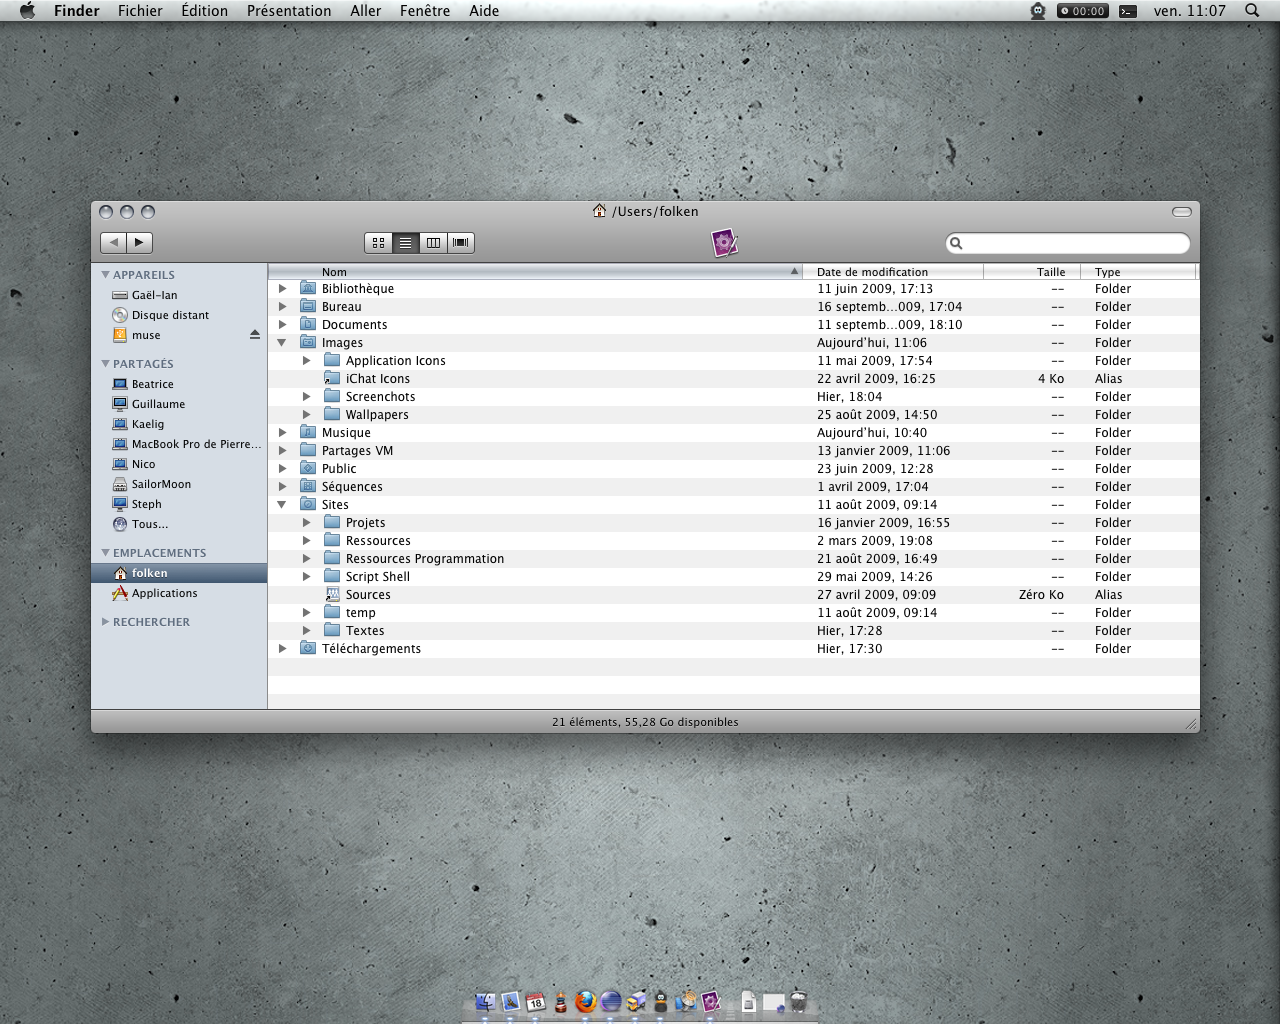Switch to Cover Flow view
Viewport: 1280px width, 1024px height.
(461, 242)
